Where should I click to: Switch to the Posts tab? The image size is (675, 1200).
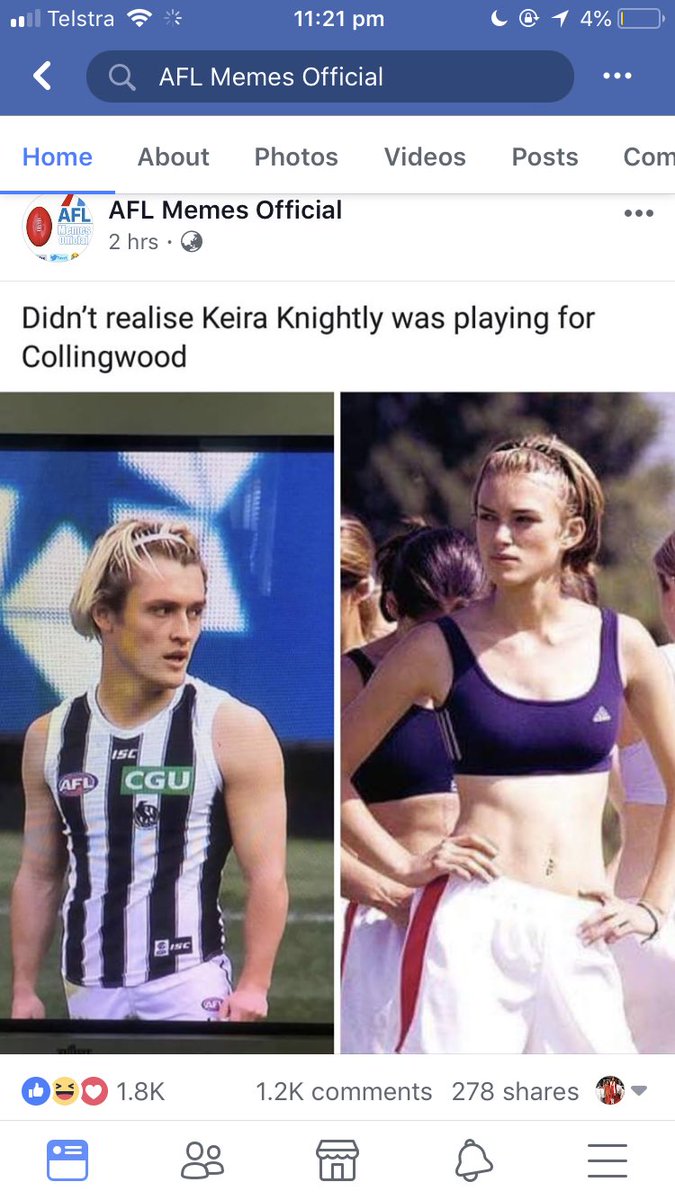[x=545, y=157]
